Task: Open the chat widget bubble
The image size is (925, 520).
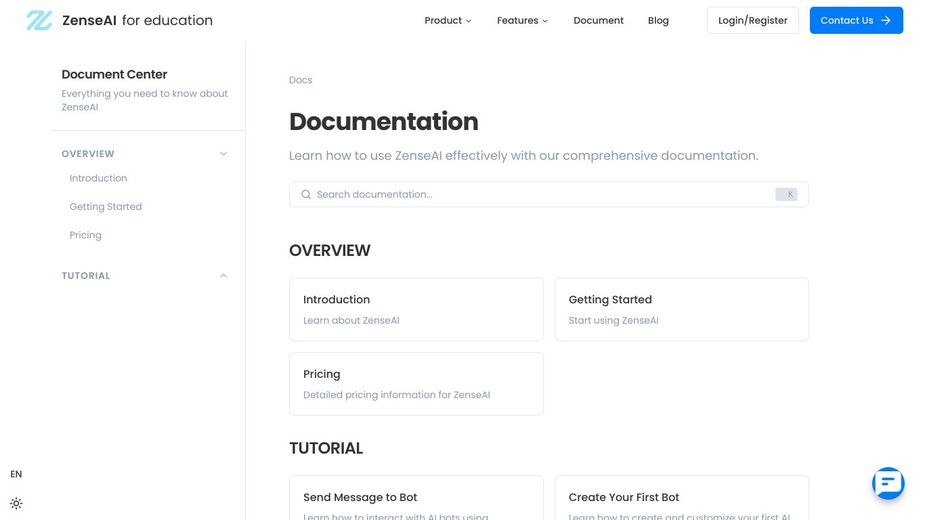Action: tap(888, 483)
